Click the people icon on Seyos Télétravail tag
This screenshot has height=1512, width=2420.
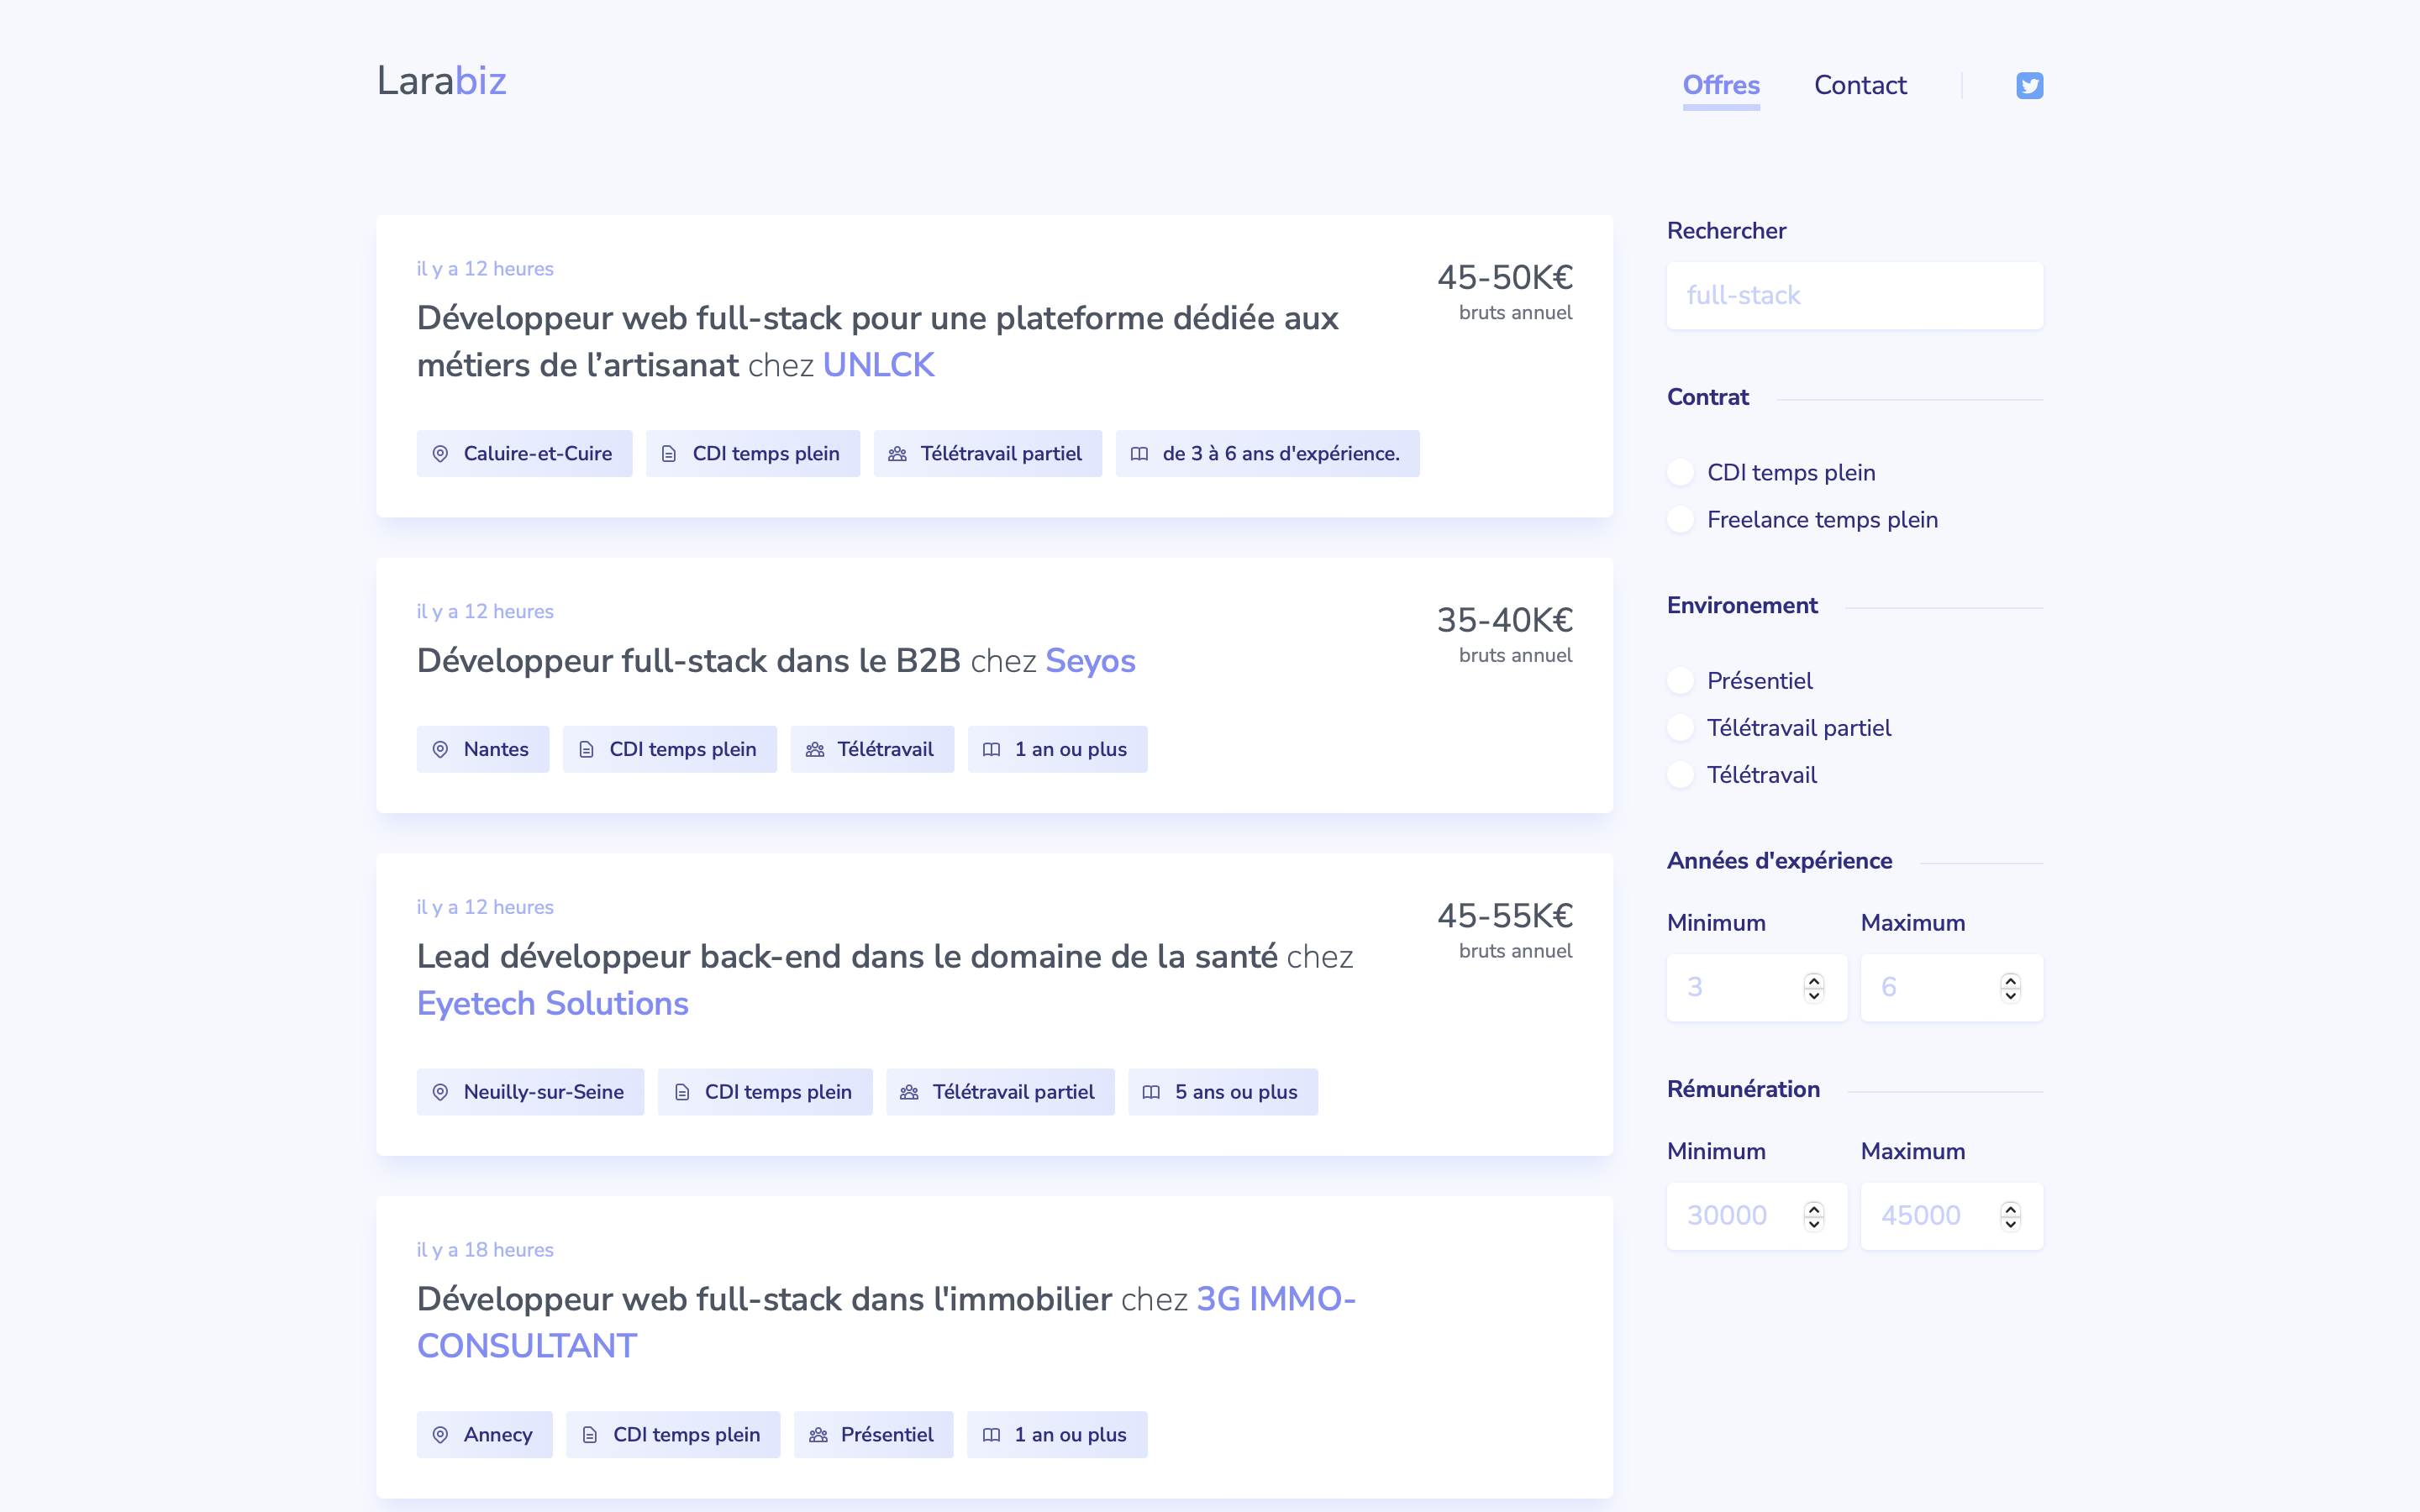[x=815, y=750]
